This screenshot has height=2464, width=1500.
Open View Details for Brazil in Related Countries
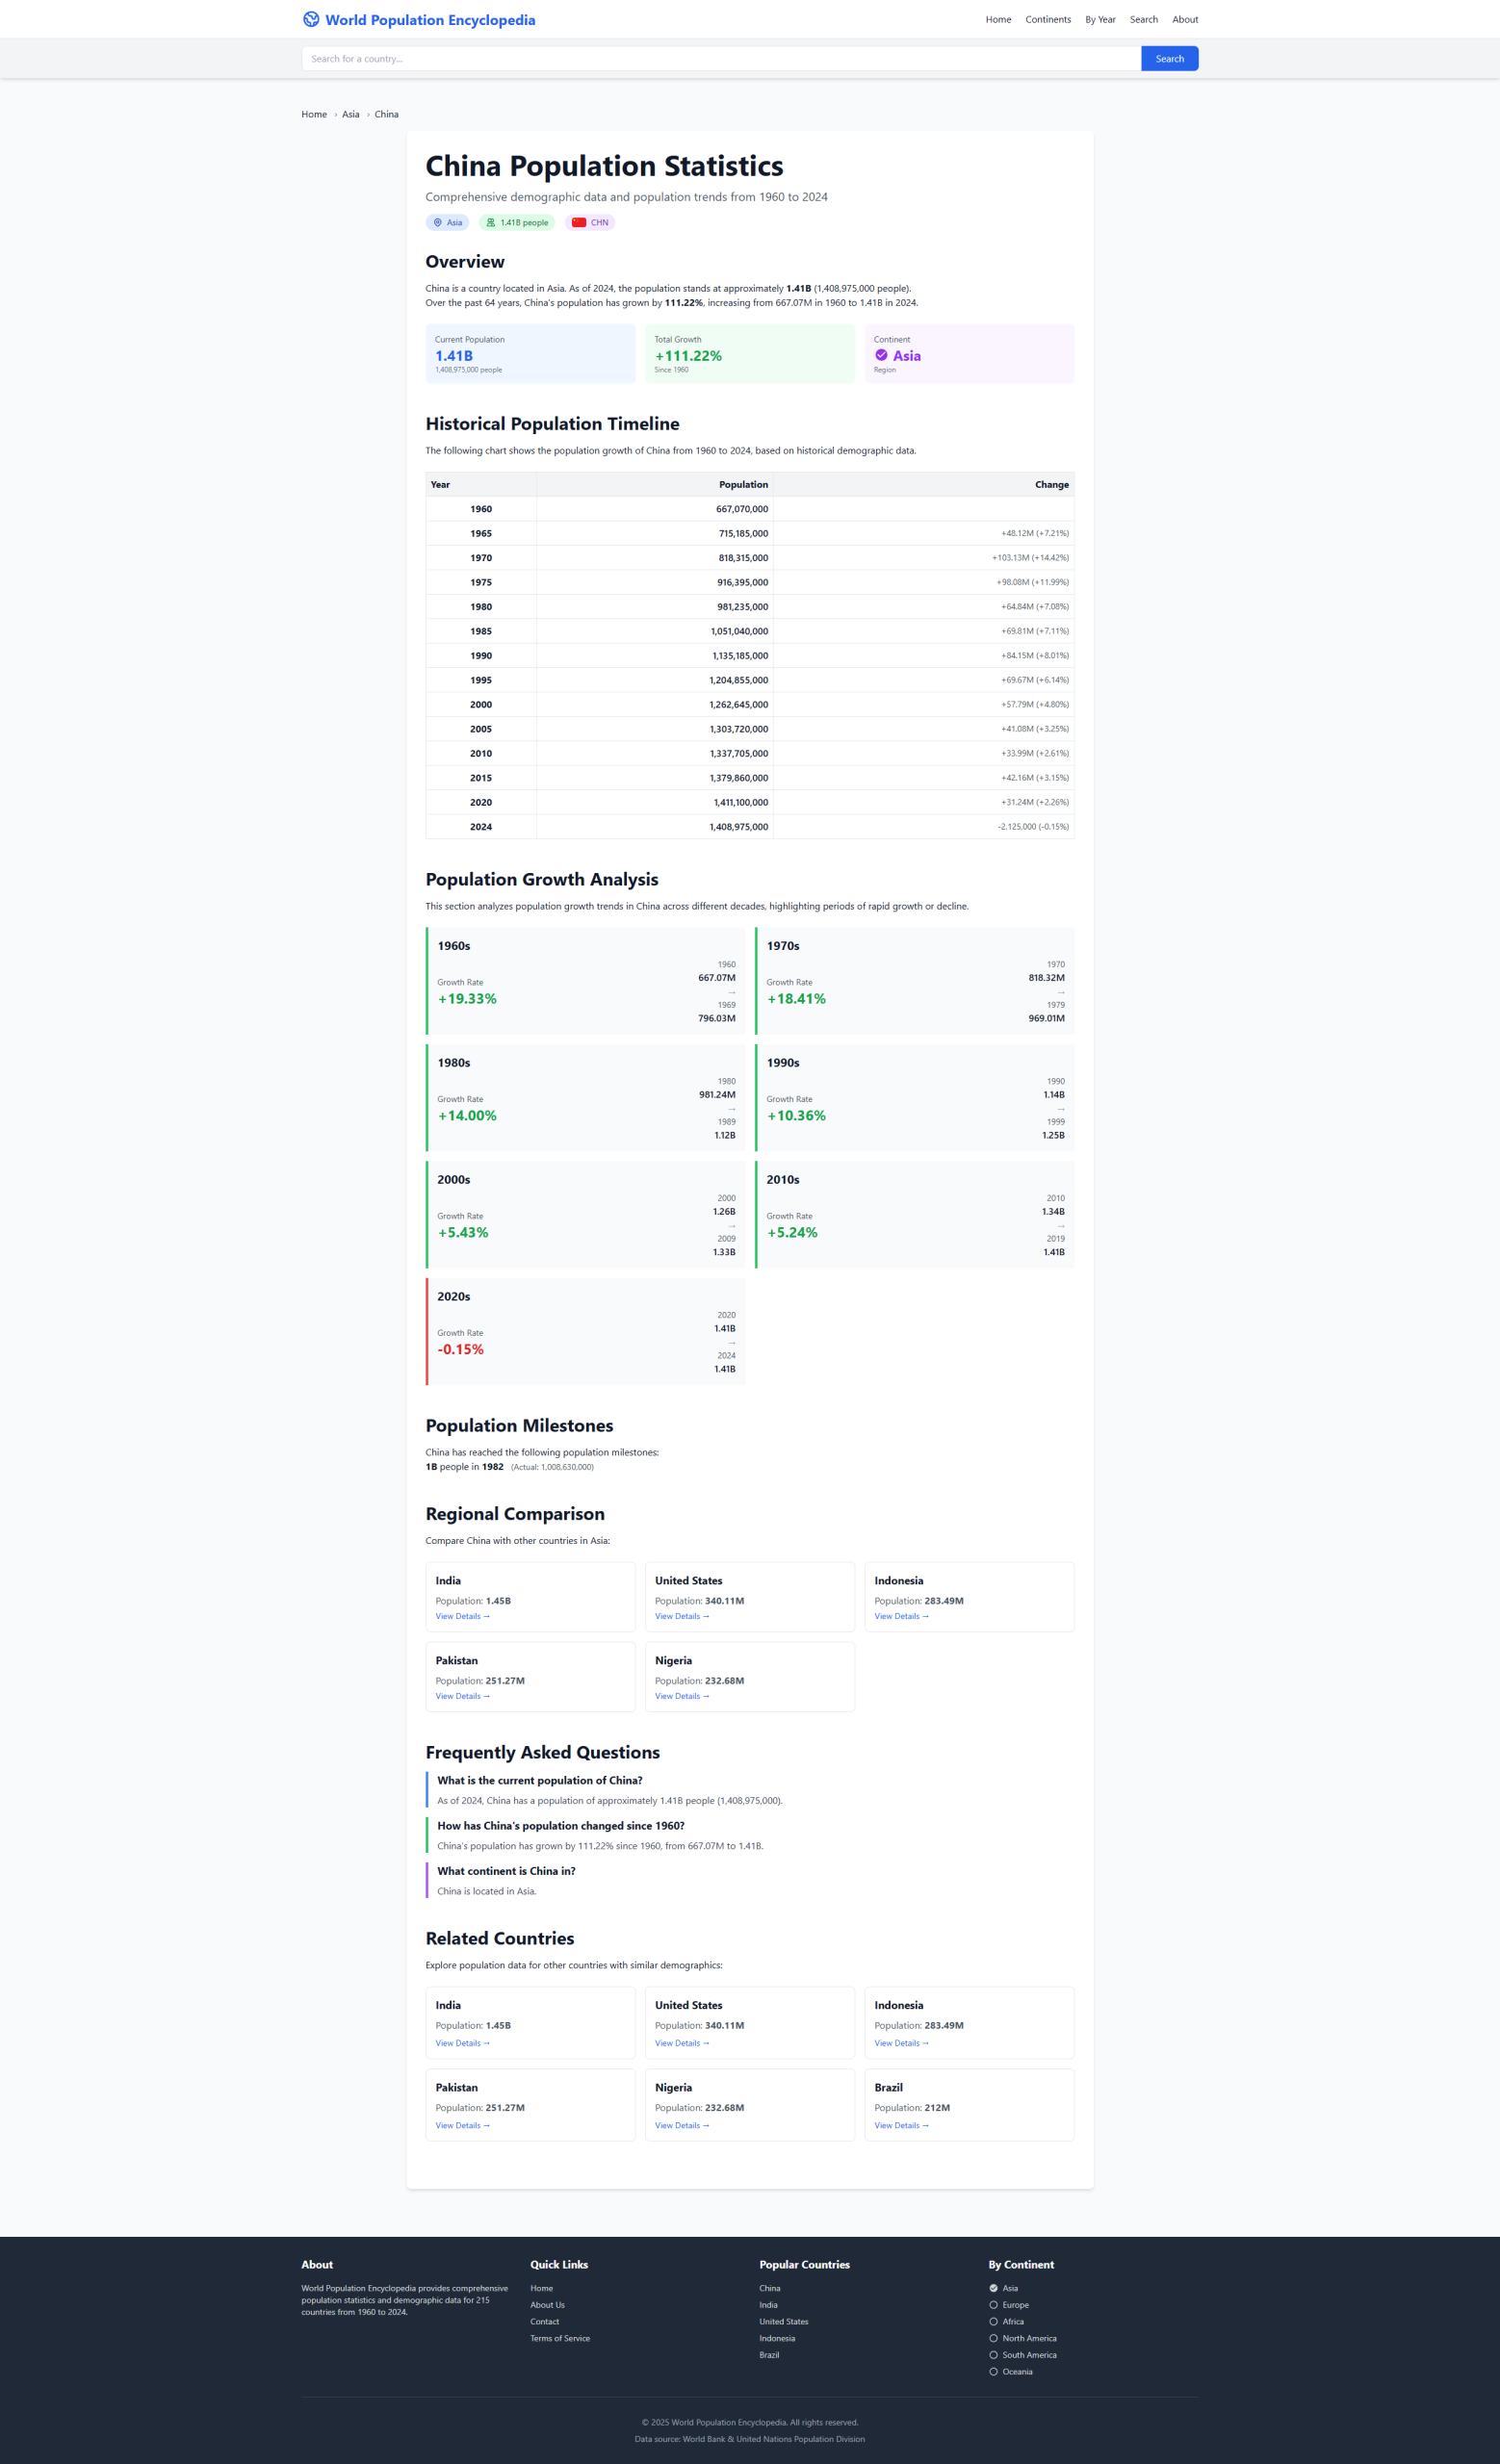(x=901, y=2125)
